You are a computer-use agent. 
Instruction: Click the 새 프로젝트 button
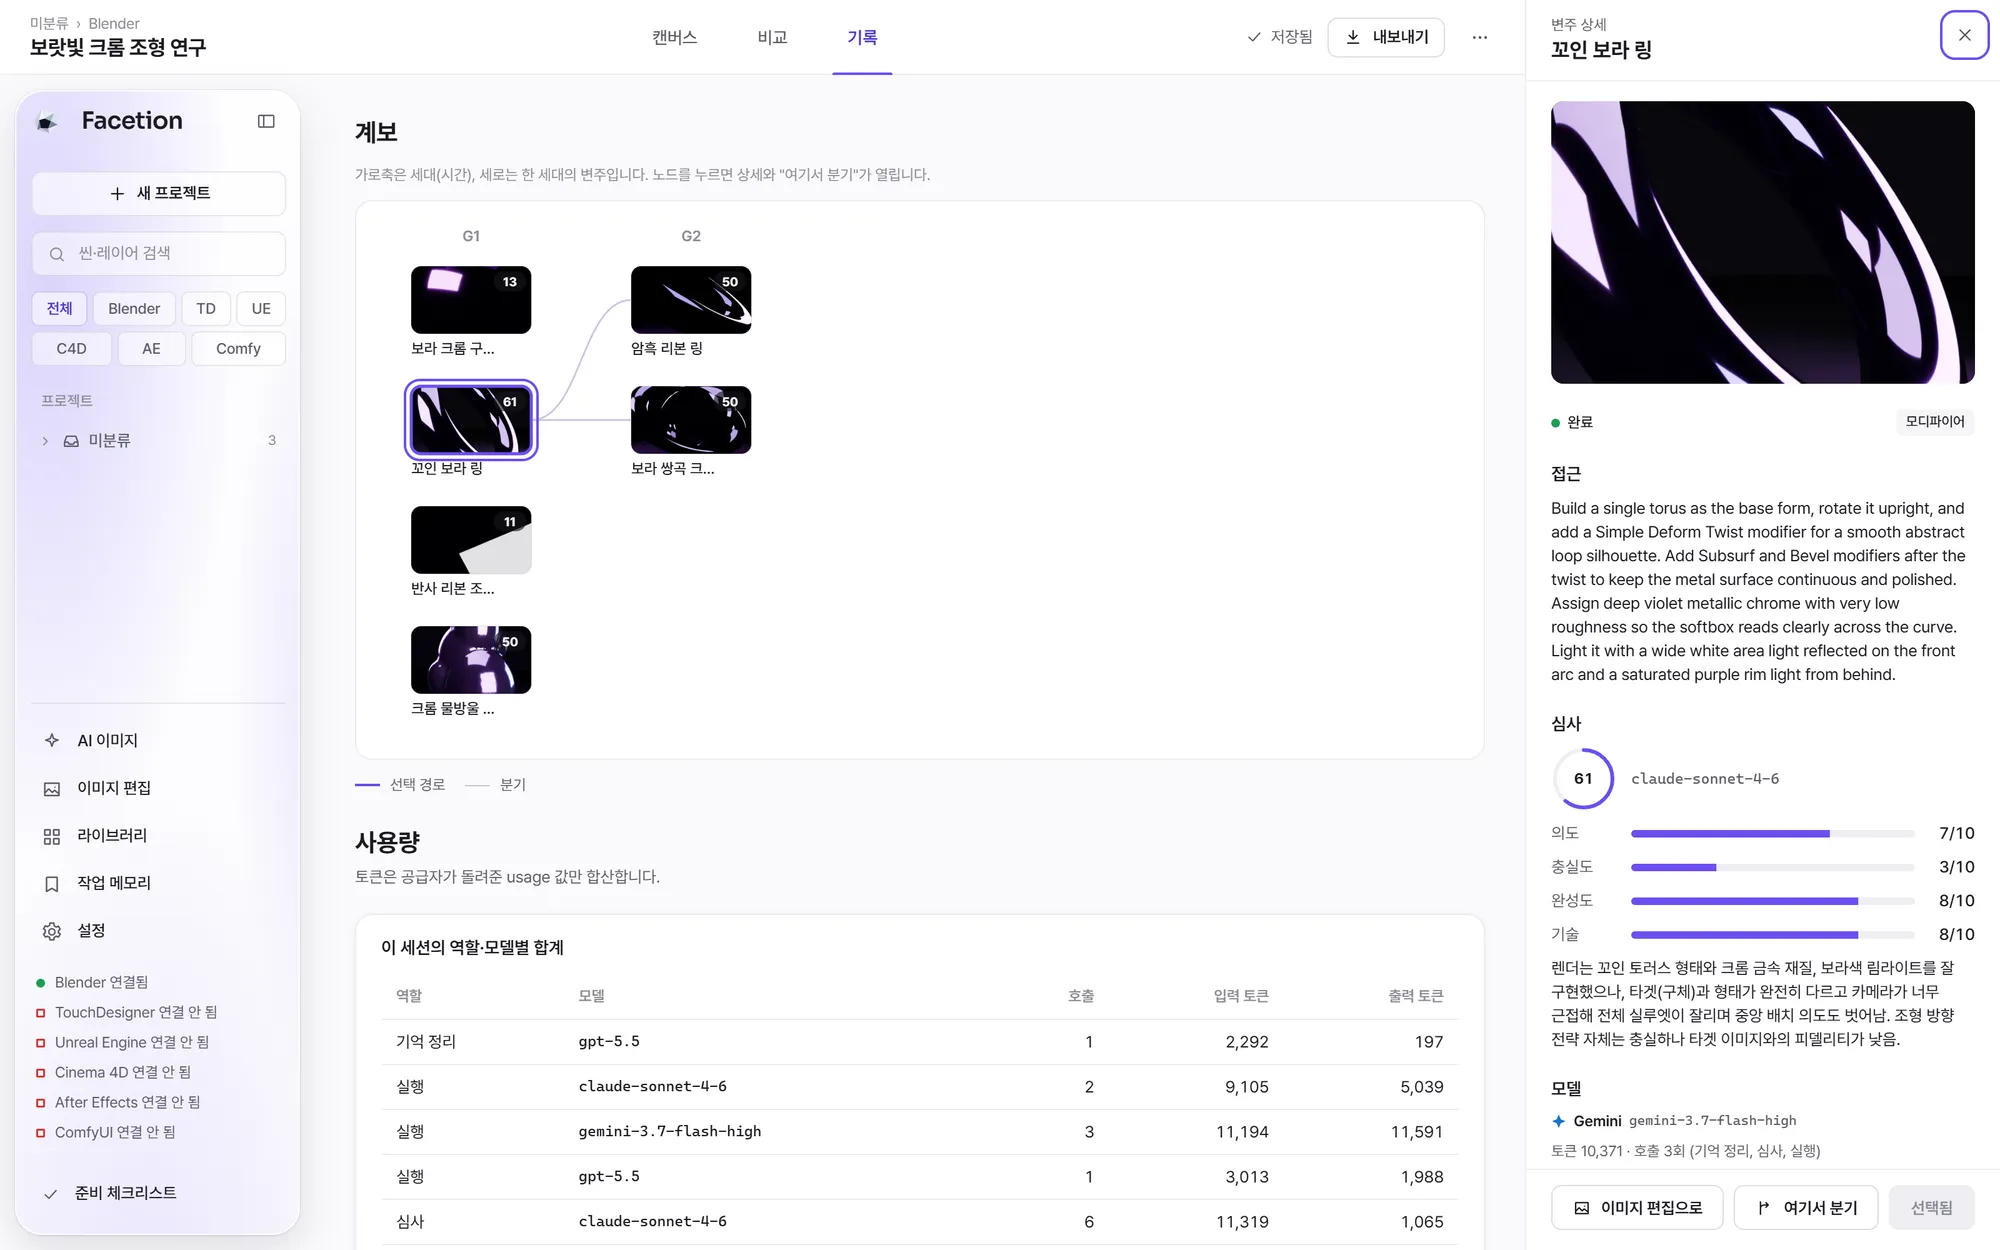click(159, 193)
